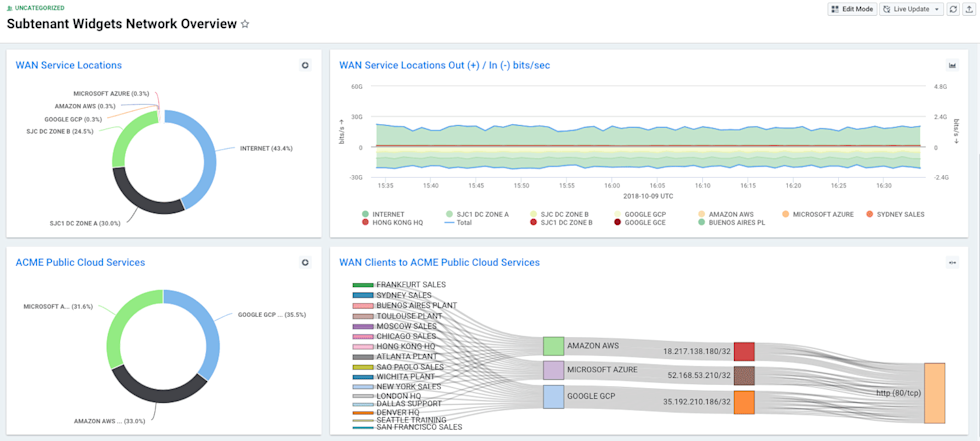Favorite the dashboard with the star icon
The height and width of the screenshot is (441, 980).
tap(245, 24)
